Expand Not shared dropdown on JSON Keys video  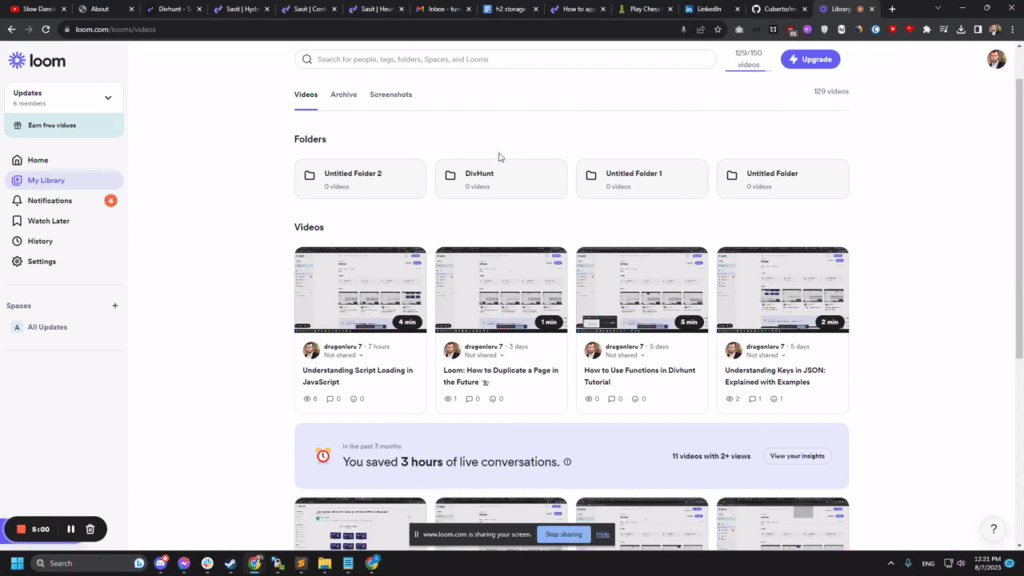pos(766,355)
